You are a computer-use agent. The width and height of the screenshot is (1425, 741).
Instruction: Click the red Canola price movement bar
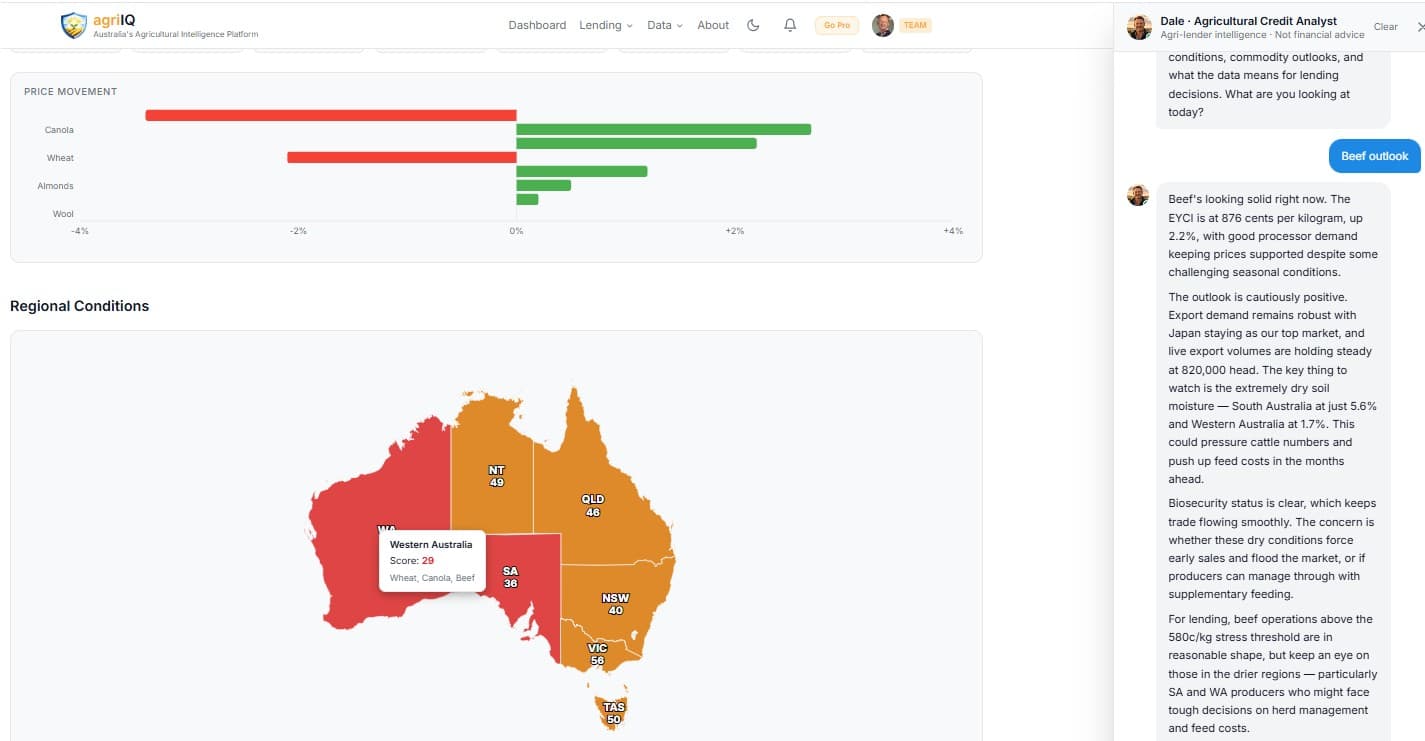[330, 115]
